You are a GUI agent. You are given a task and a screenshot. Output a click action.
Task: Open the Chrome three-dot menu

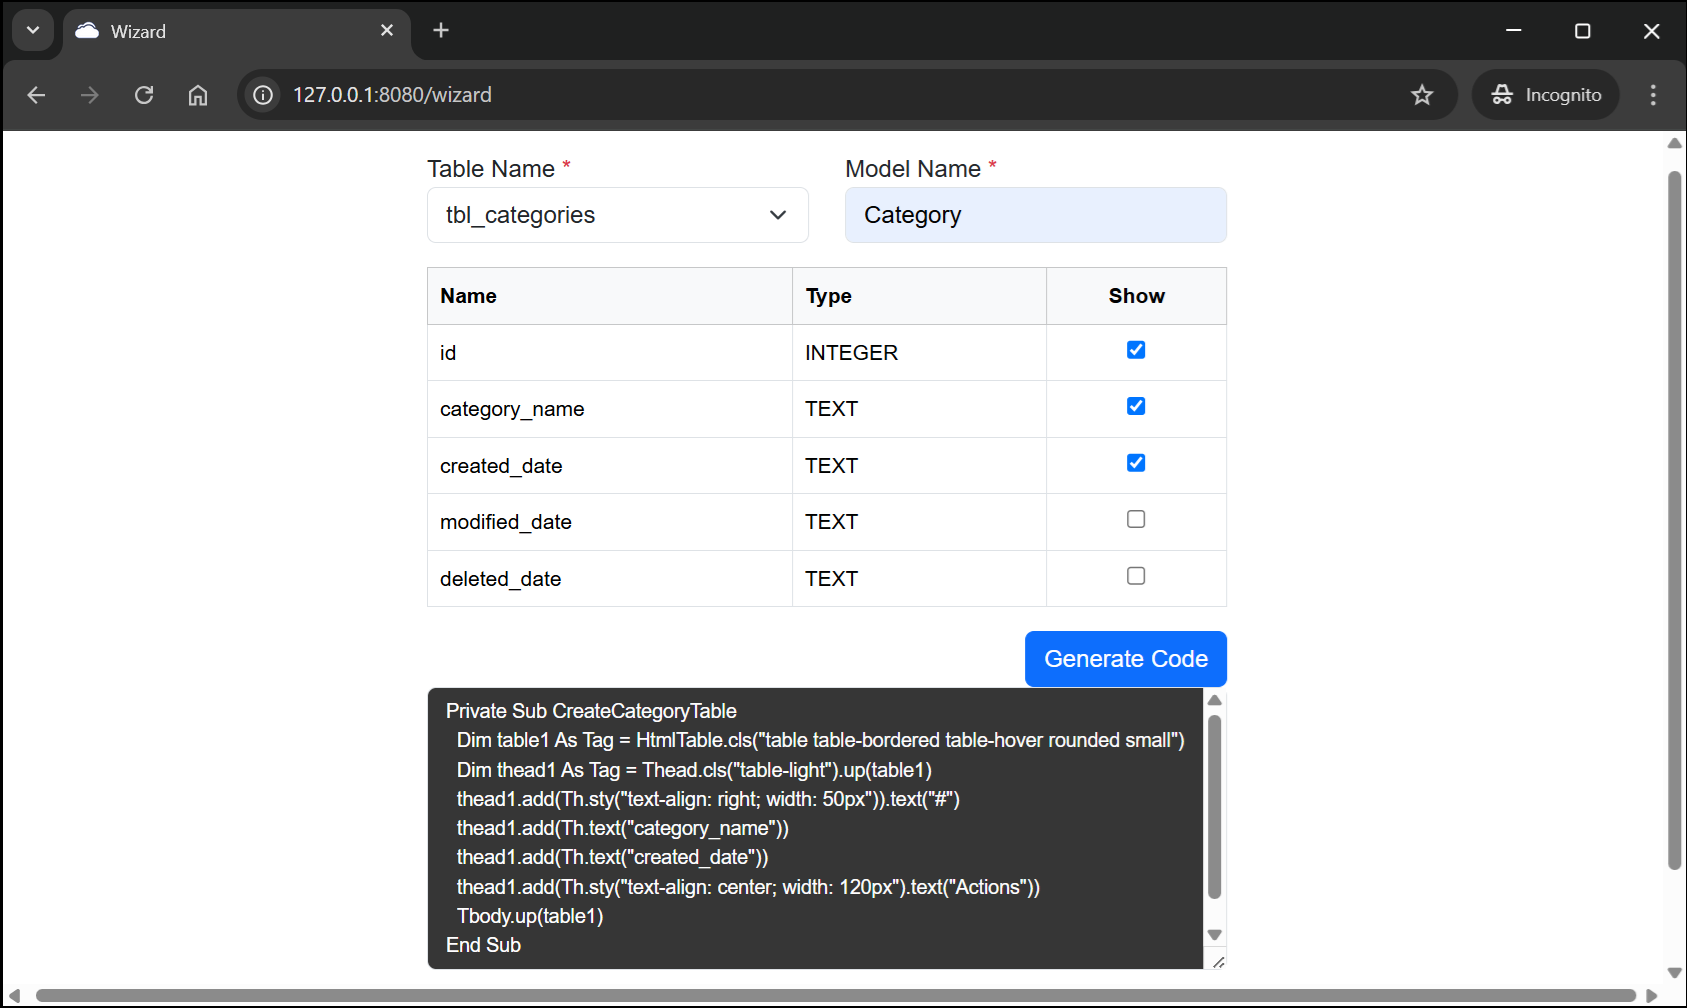point(1652,95)
